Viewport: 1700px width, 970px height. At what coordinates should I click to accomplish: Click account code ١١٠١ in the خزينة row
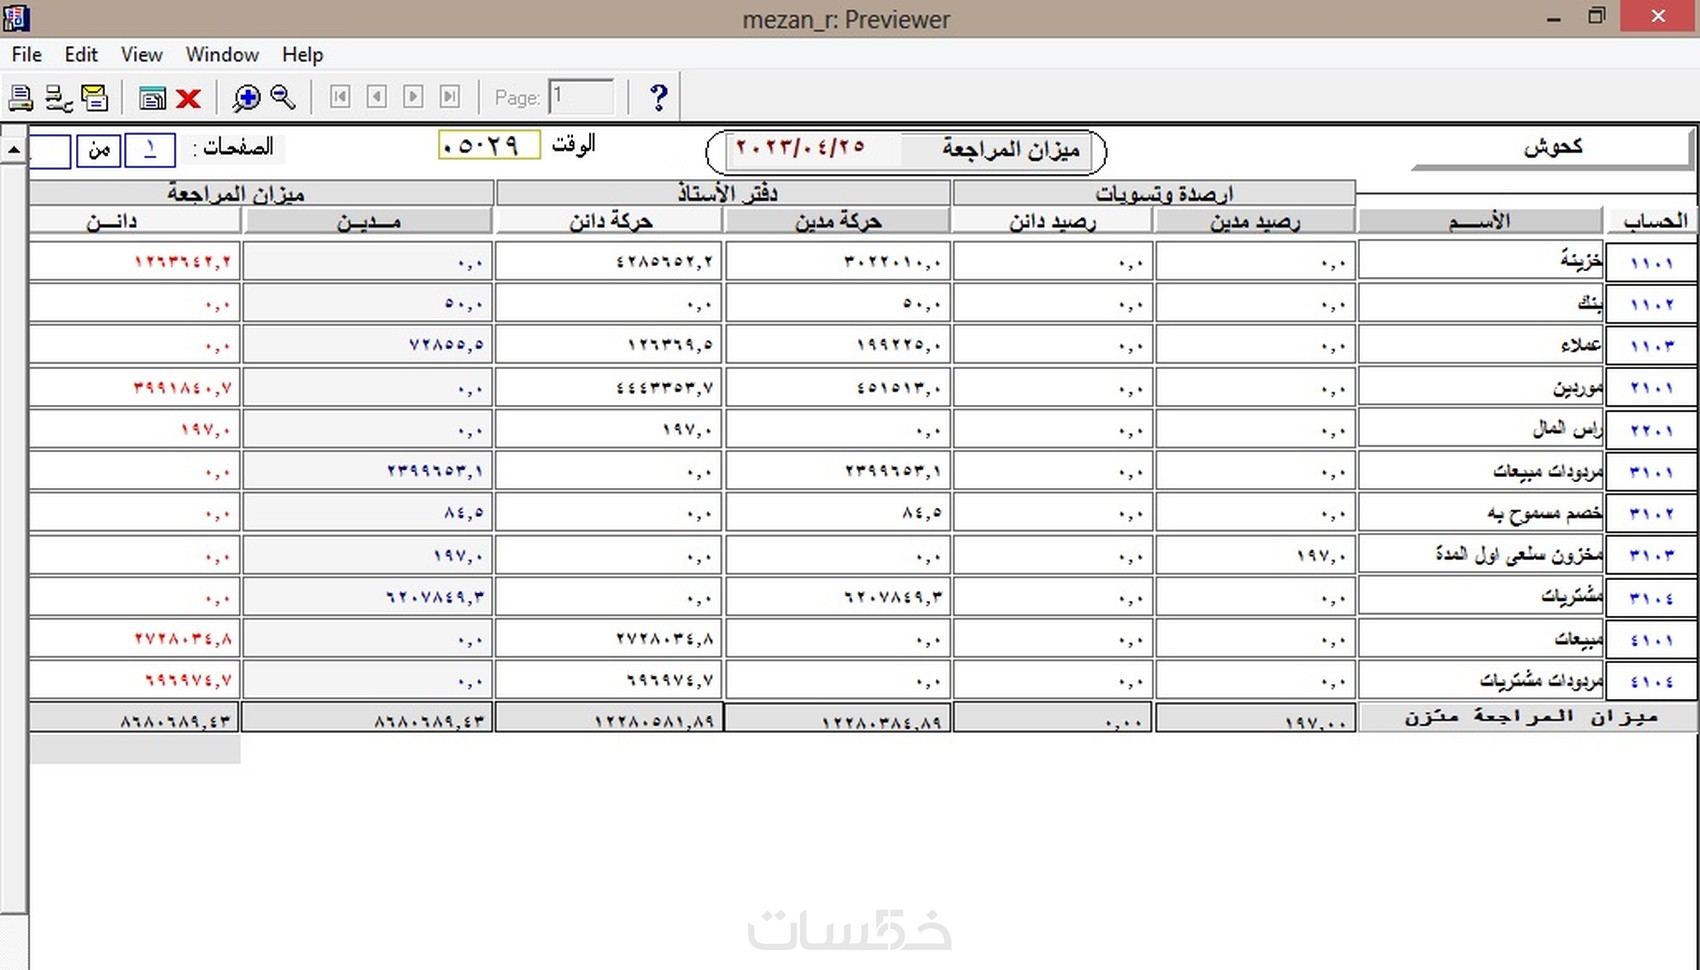1651,263
